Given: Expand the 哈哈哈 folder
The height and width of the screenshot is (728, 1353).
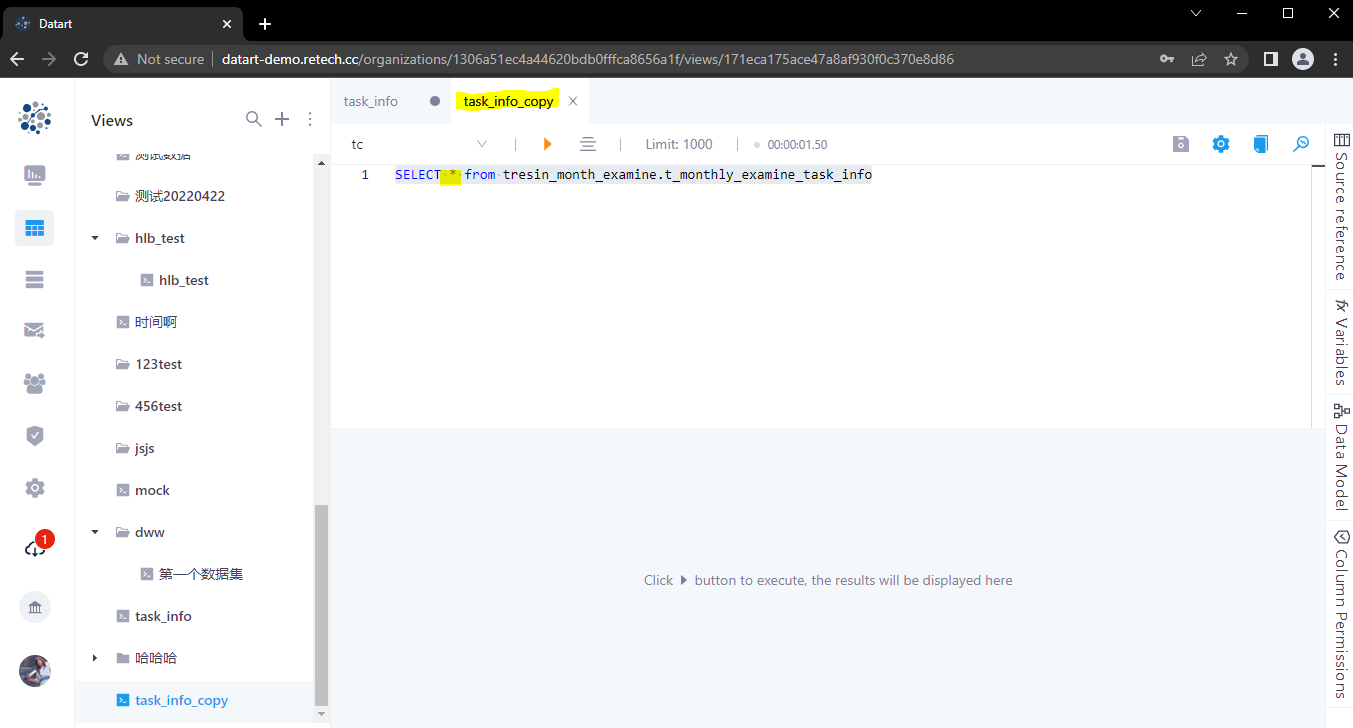Looking at the screenshot, I should [95, 658].
